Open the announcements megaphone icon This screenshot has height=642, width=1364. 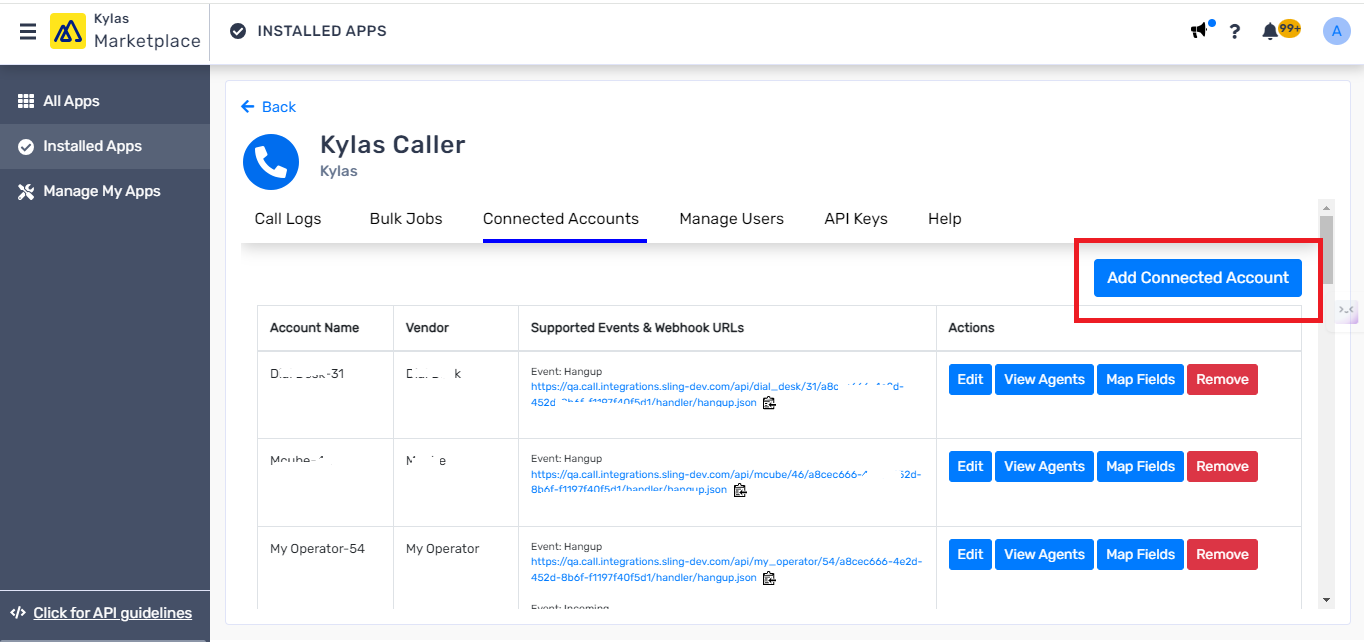tap(1199, 31)
